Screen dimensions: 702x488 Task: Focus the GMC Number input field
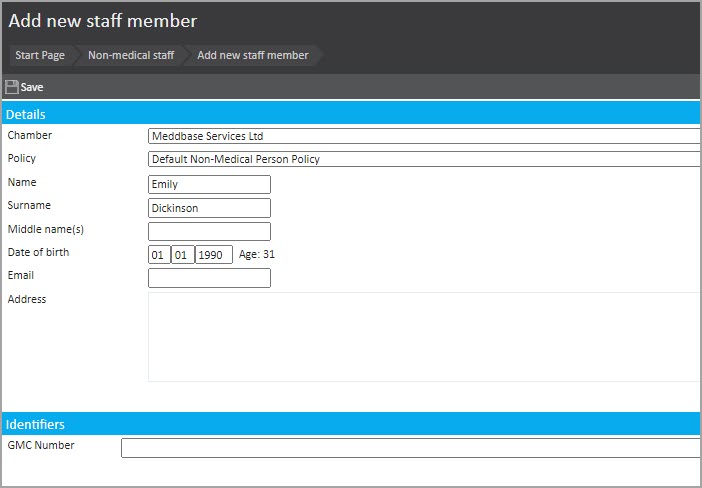click(x=411, y=448)
